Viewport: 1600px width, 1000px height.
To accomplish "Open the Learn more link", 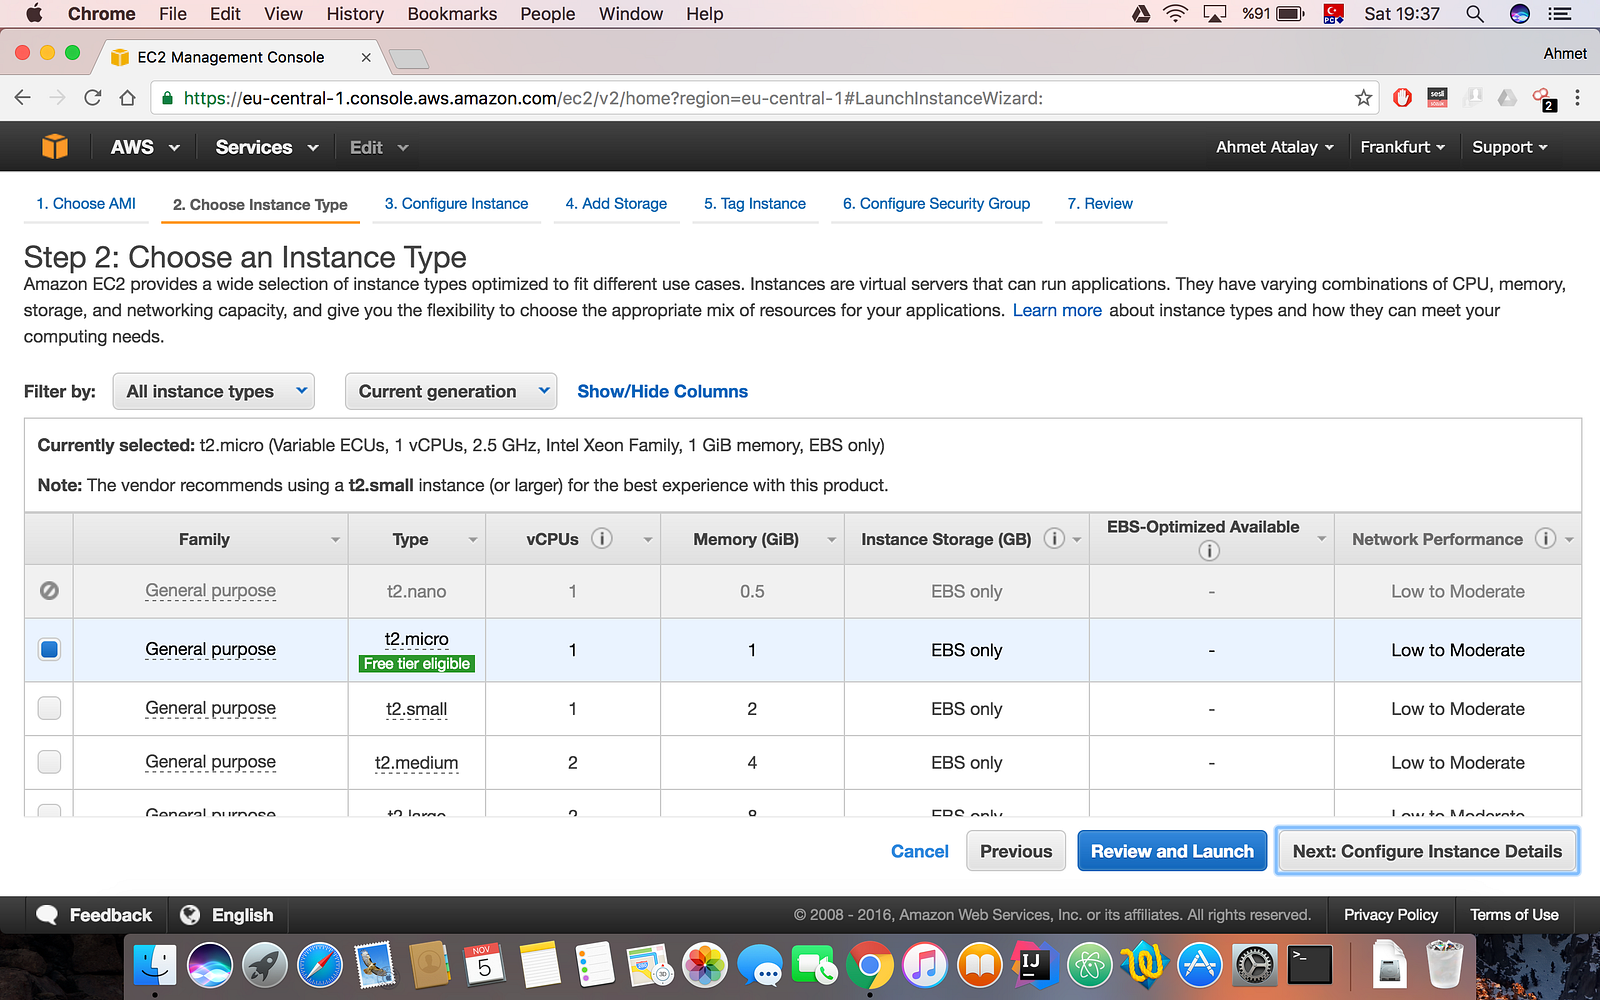I will pos(1057,310).
